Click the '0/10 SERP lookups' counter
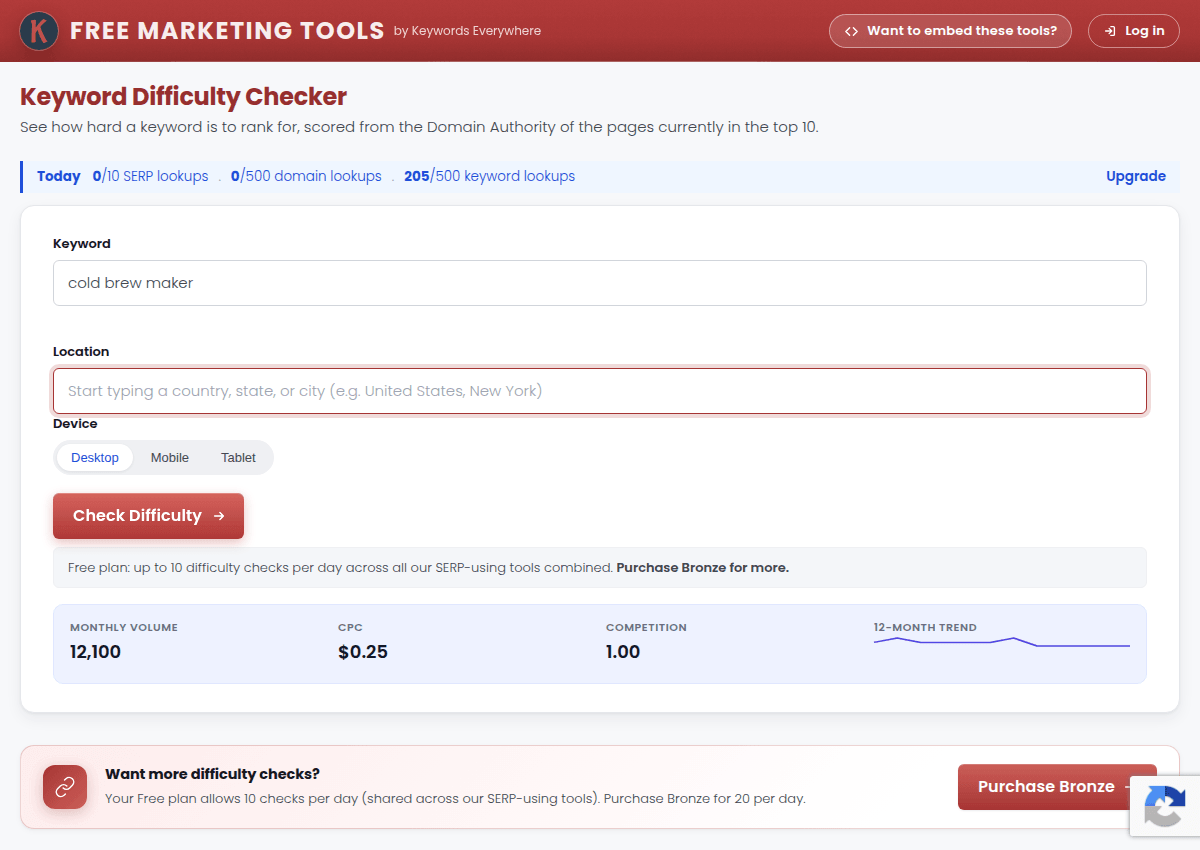Image resolution: width=1200 pixels, height=850 pixels. click(x=150, y=176)
